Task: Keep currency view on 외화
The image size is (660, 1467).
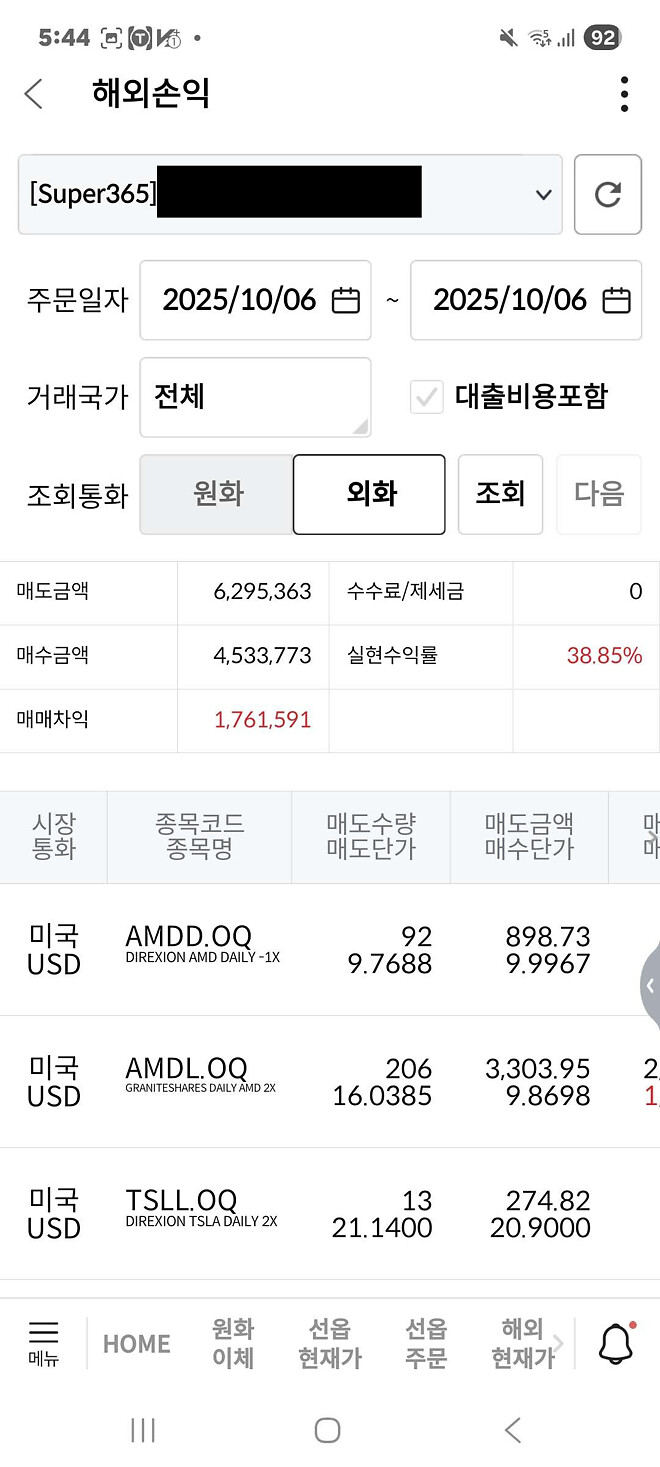Action: 368,494
